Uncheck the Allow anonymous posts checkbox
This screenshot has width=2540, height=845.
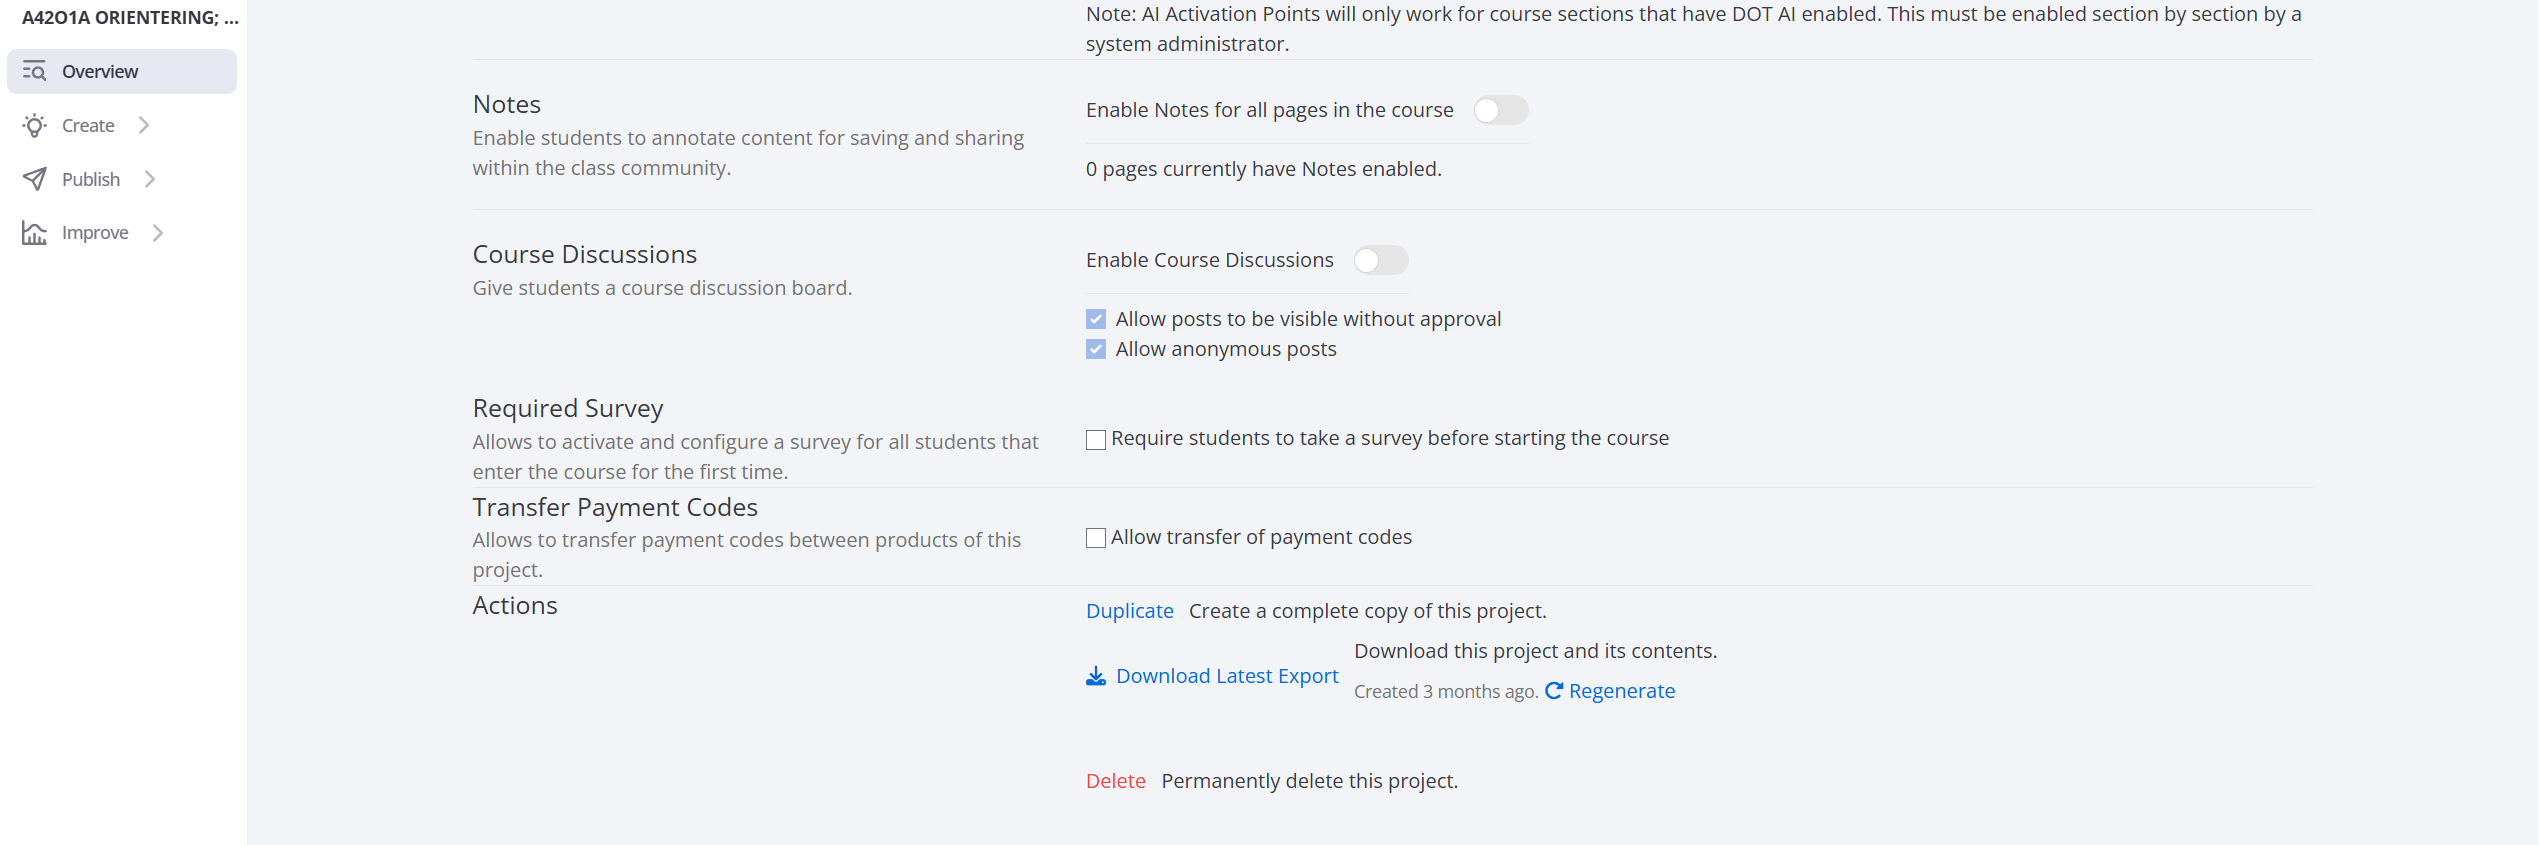coord(1096,349)
